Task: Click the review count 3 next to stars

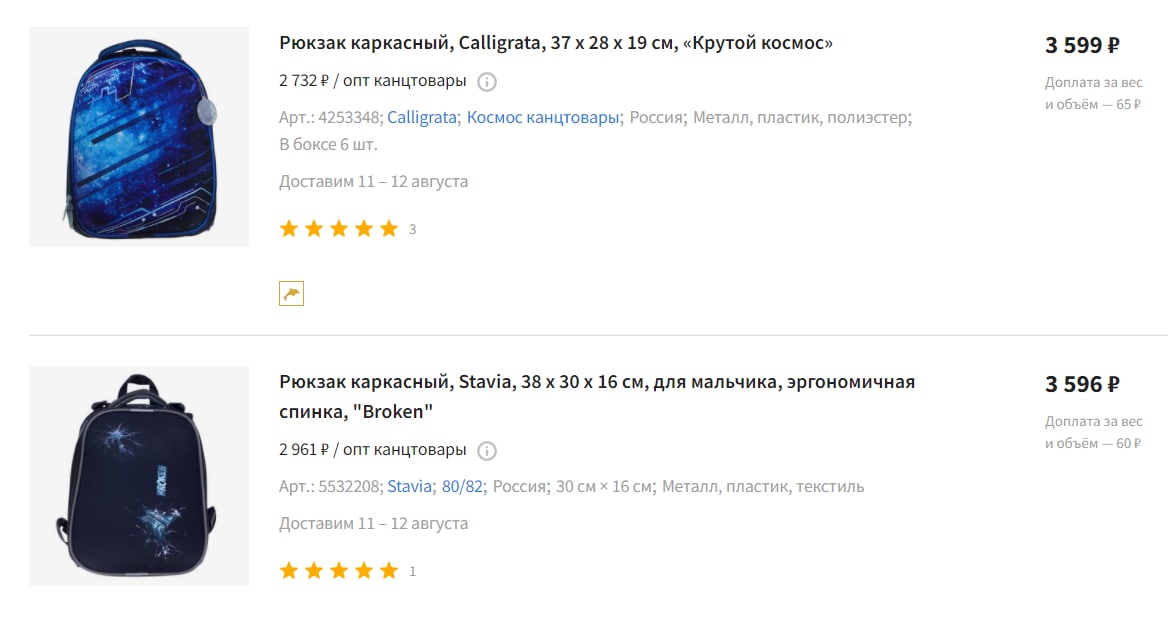Action: click(413, 229)
